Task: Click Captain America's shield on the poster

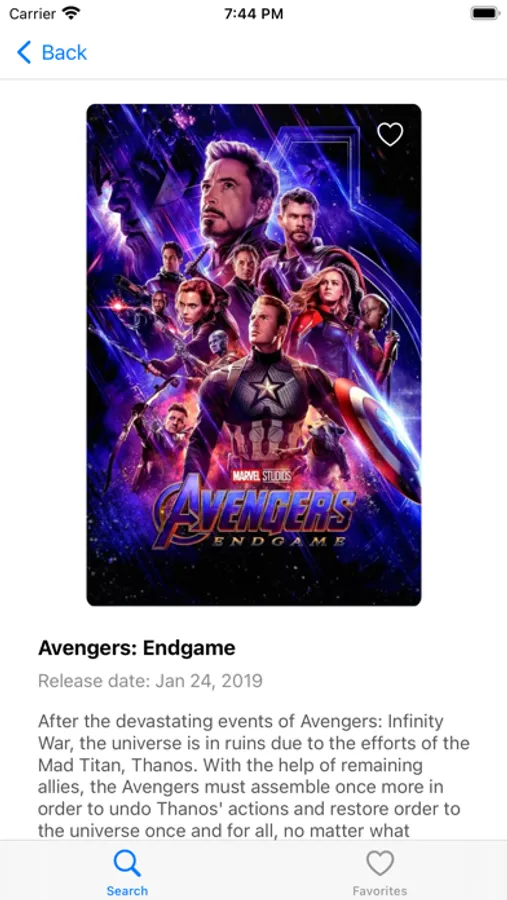Action: tap(376, 435)
